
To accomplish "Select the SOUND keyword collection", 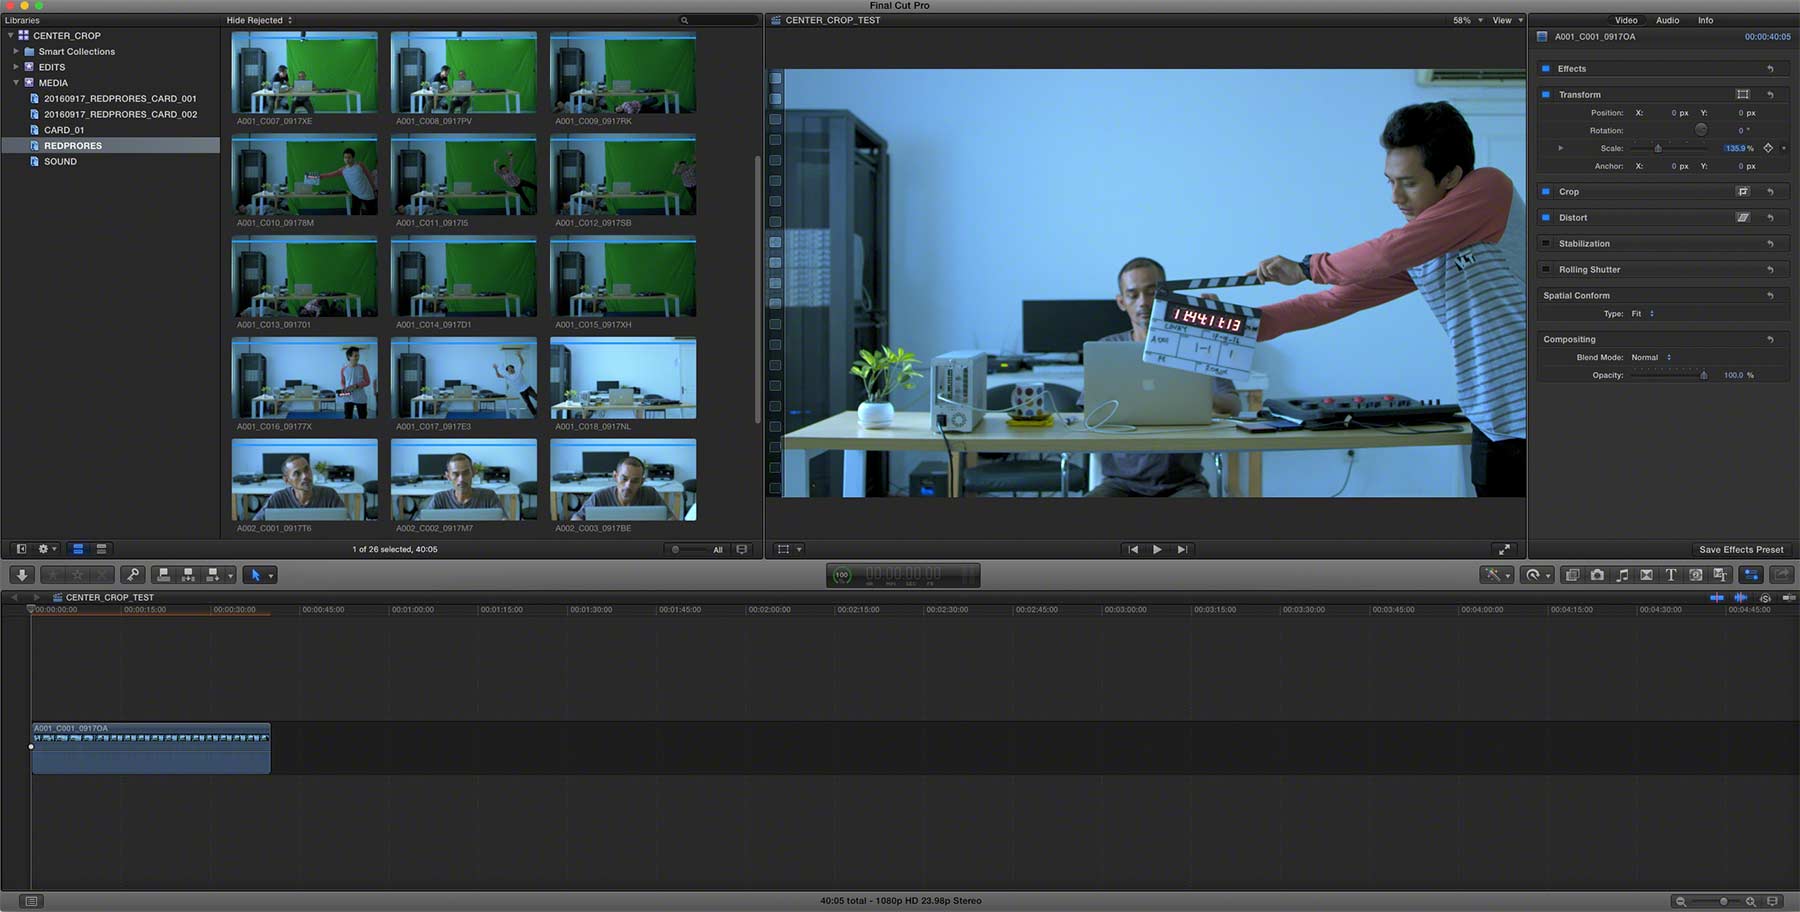I will click(60, 161).
